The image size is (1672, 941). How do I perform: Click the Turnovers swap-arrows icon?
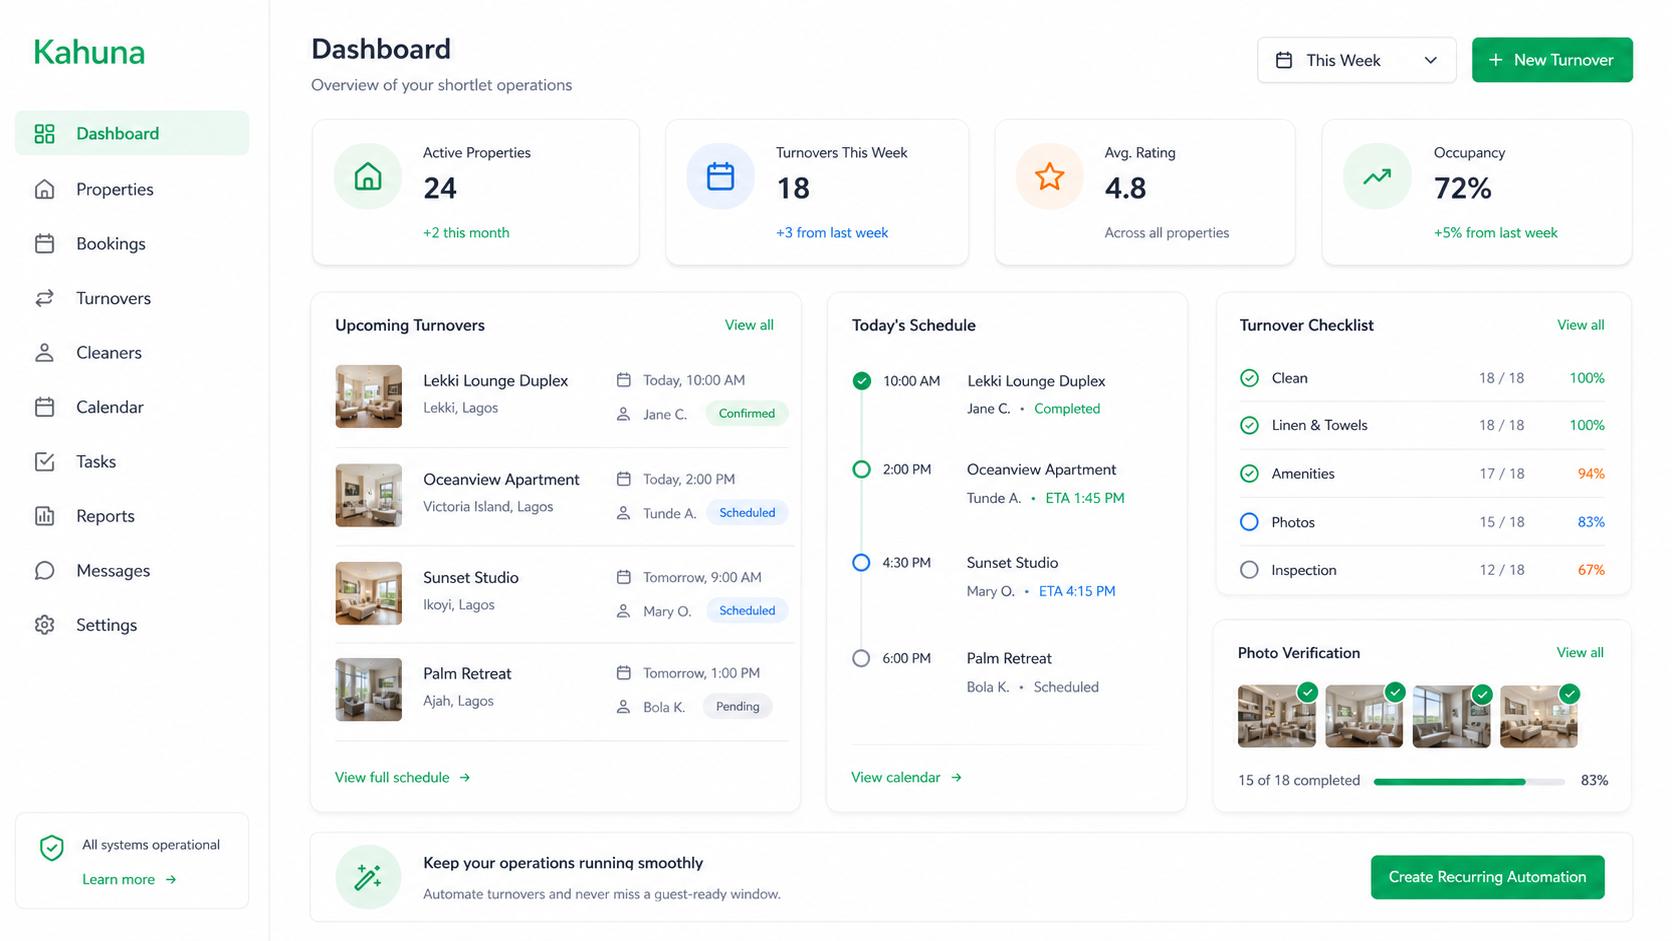[x=44, y=298]
